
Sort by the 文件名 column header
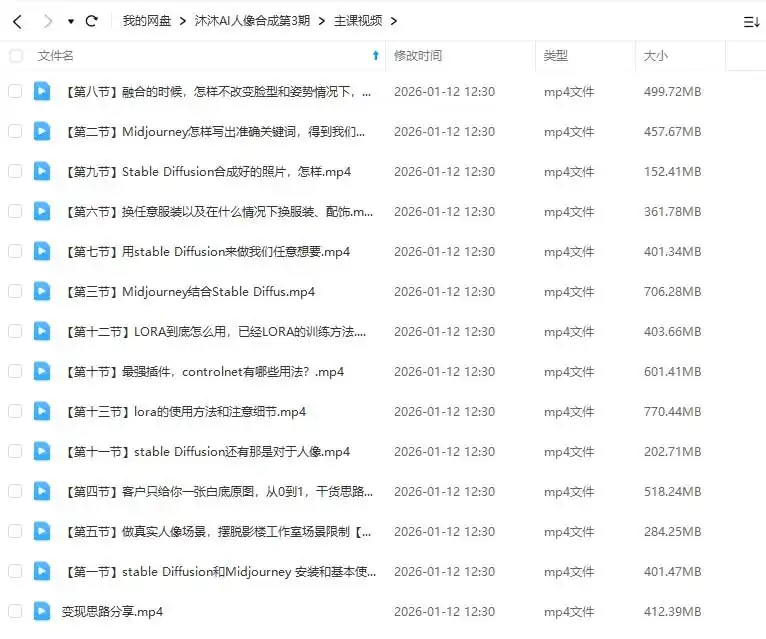[x=55, y=56]
